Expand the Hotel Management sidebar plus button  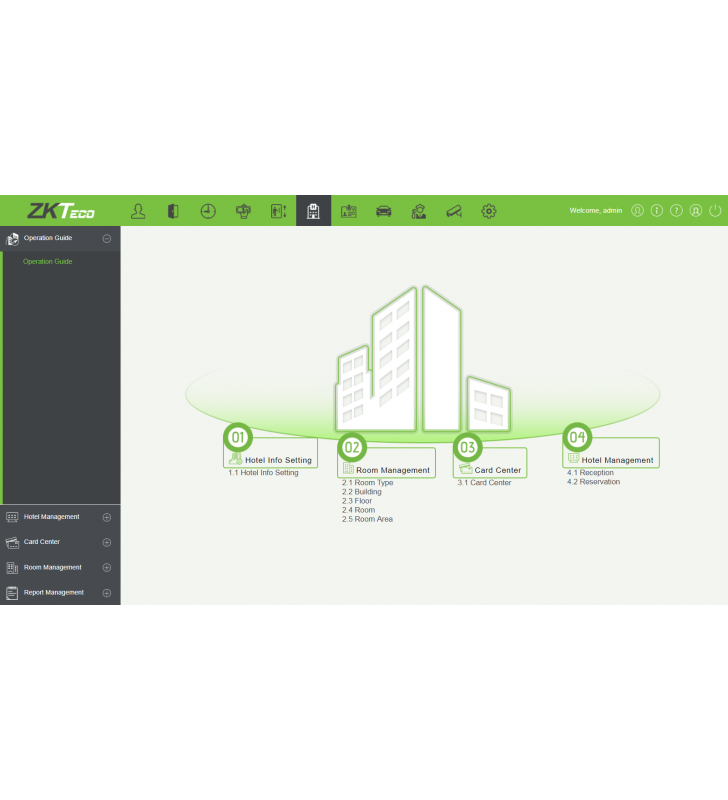(x=107, y=517)
